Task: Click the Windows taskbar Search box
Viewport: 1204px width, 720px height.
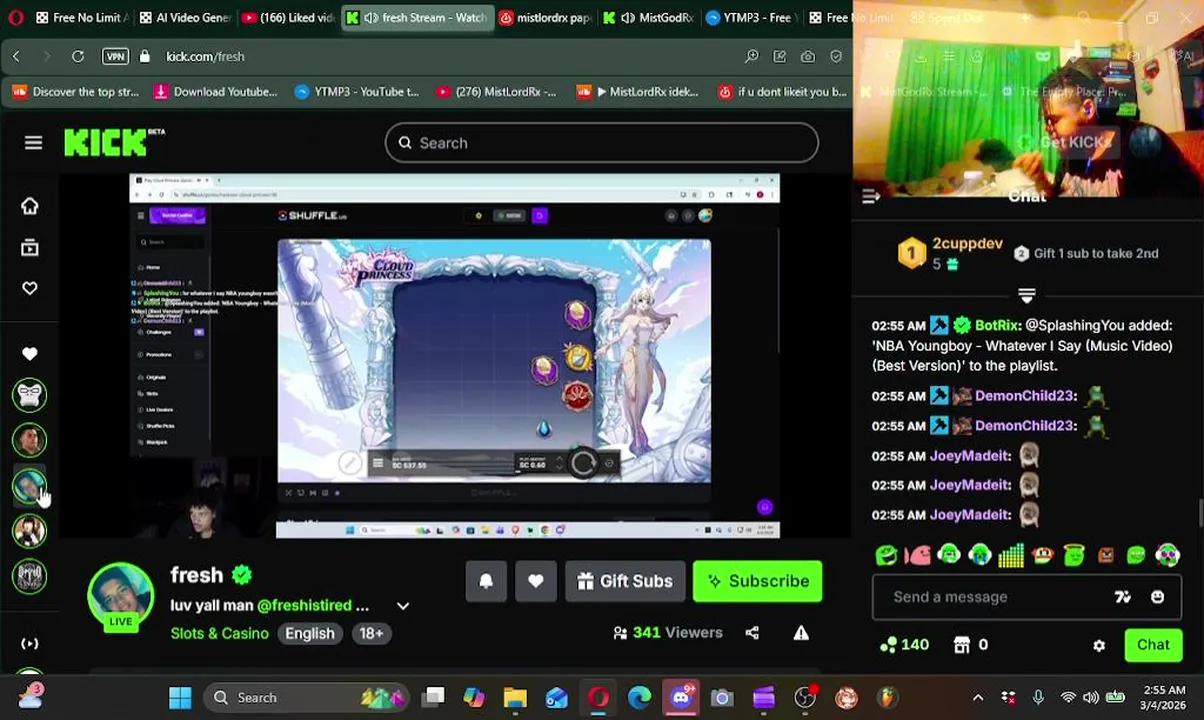Action: (x=305, y=698)
